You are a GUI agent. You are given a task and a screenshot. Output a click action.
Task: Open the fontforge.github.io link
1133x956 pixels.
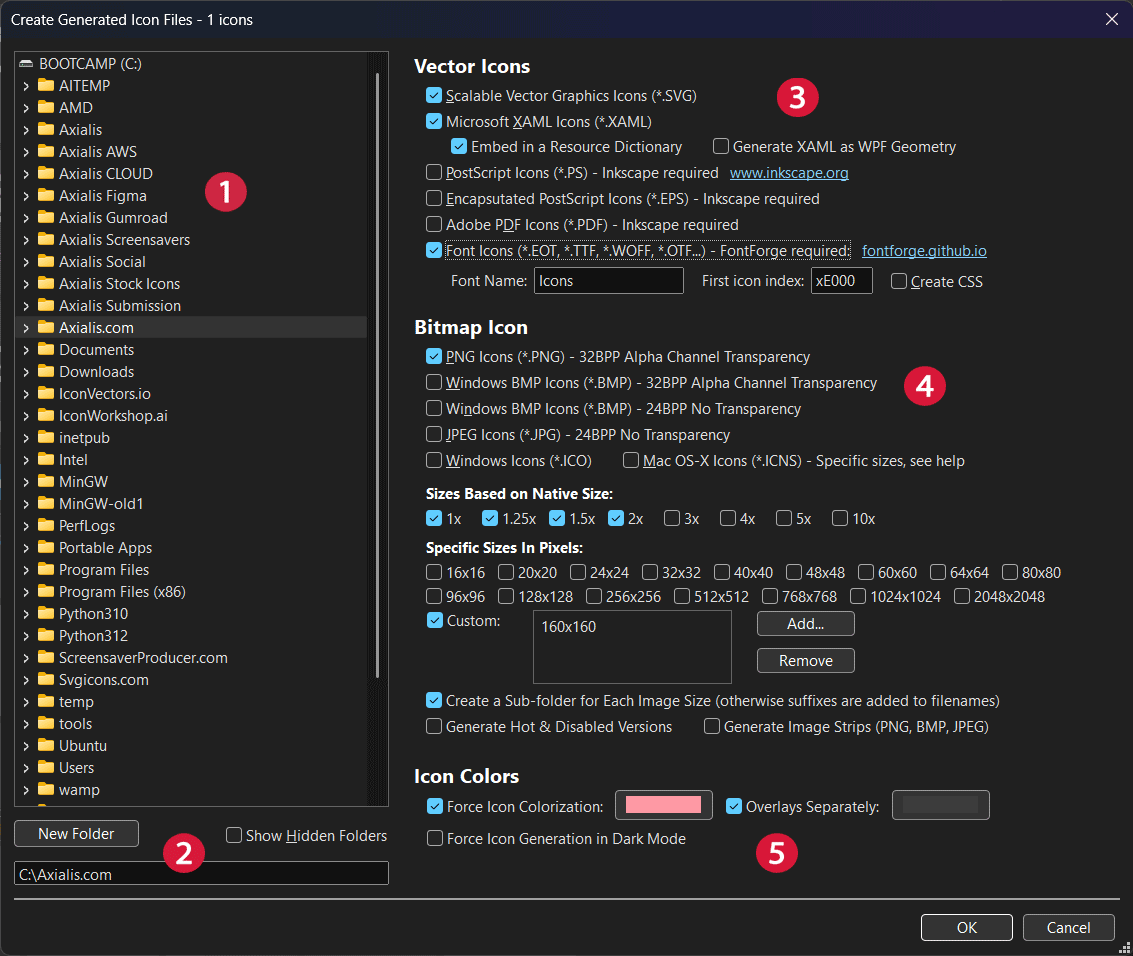(924, 250)
